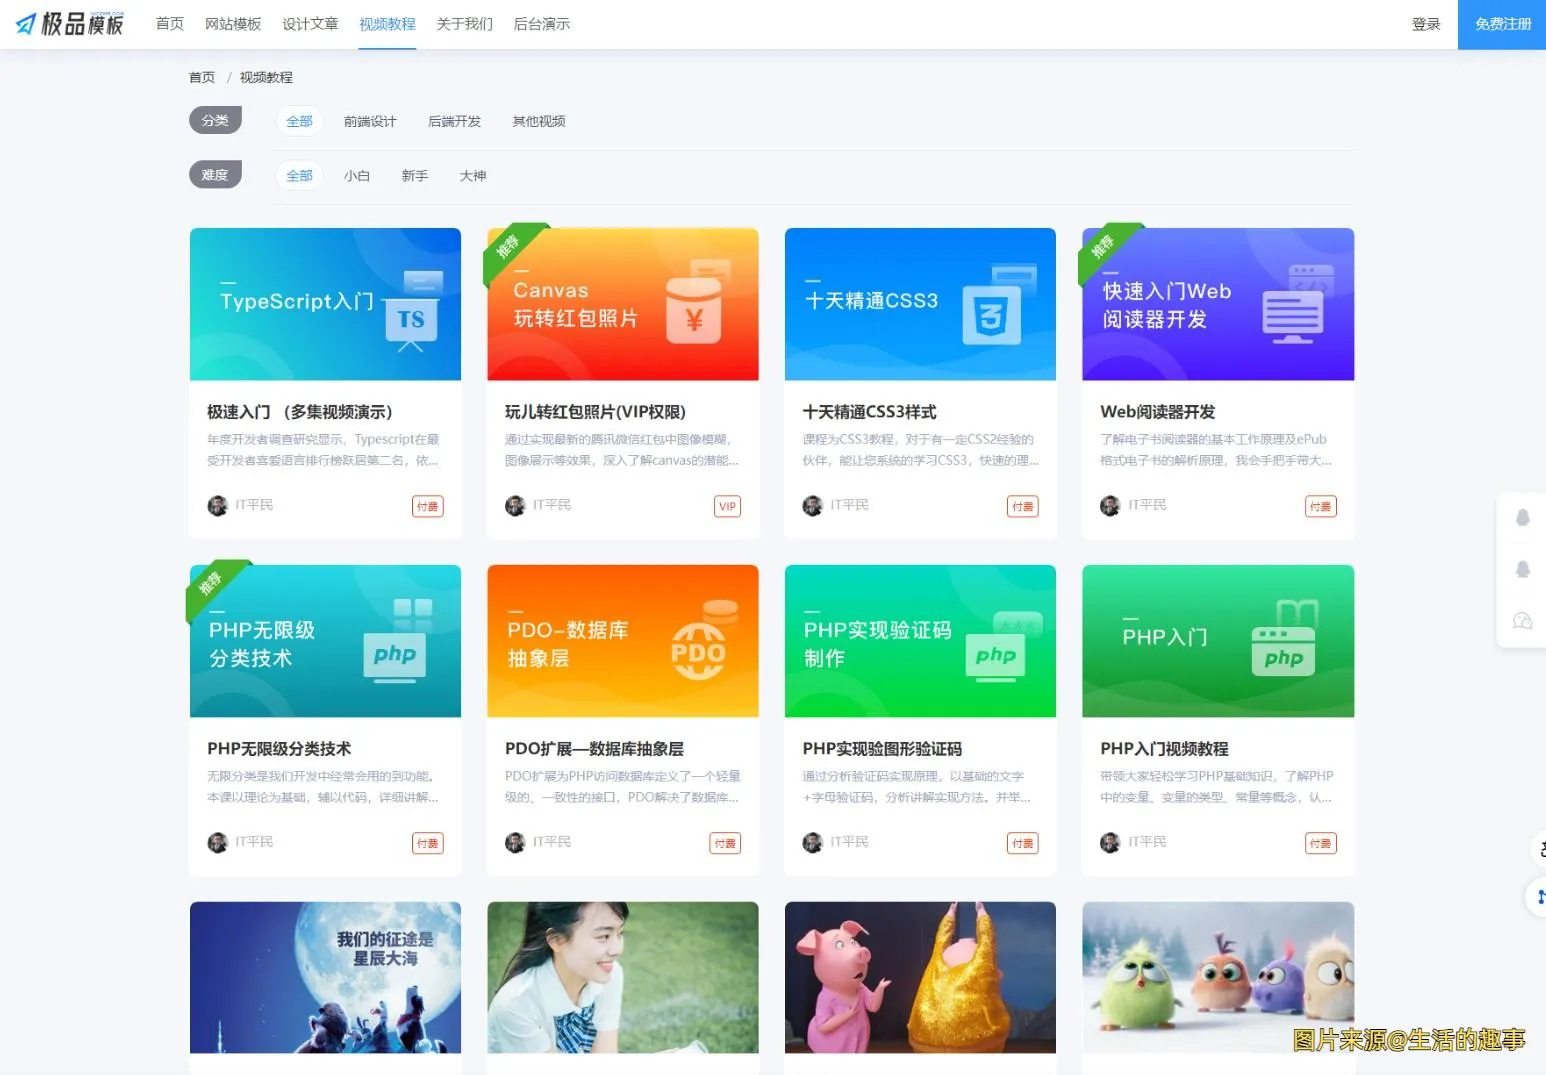This screenshot has width=1546, height=1075.
Task: Click the 付费 tag on PHP入门视频教程
Action: [x=1320, y=843]
